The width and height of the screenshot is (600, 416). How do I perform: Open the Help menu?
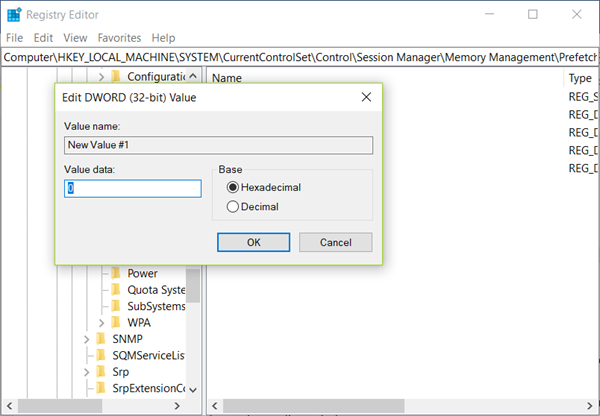[x=163, y=38]
